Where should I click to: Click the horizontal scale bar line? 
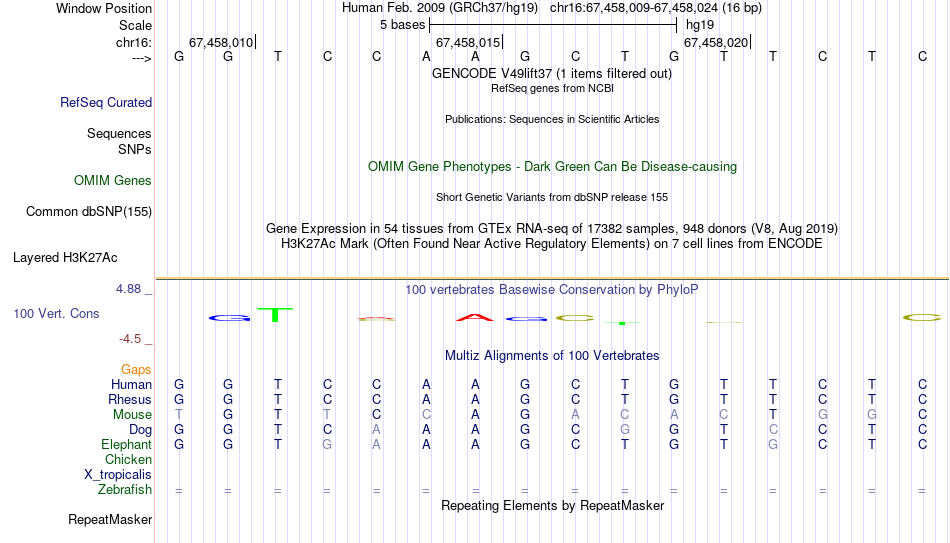tap(553, 25)
